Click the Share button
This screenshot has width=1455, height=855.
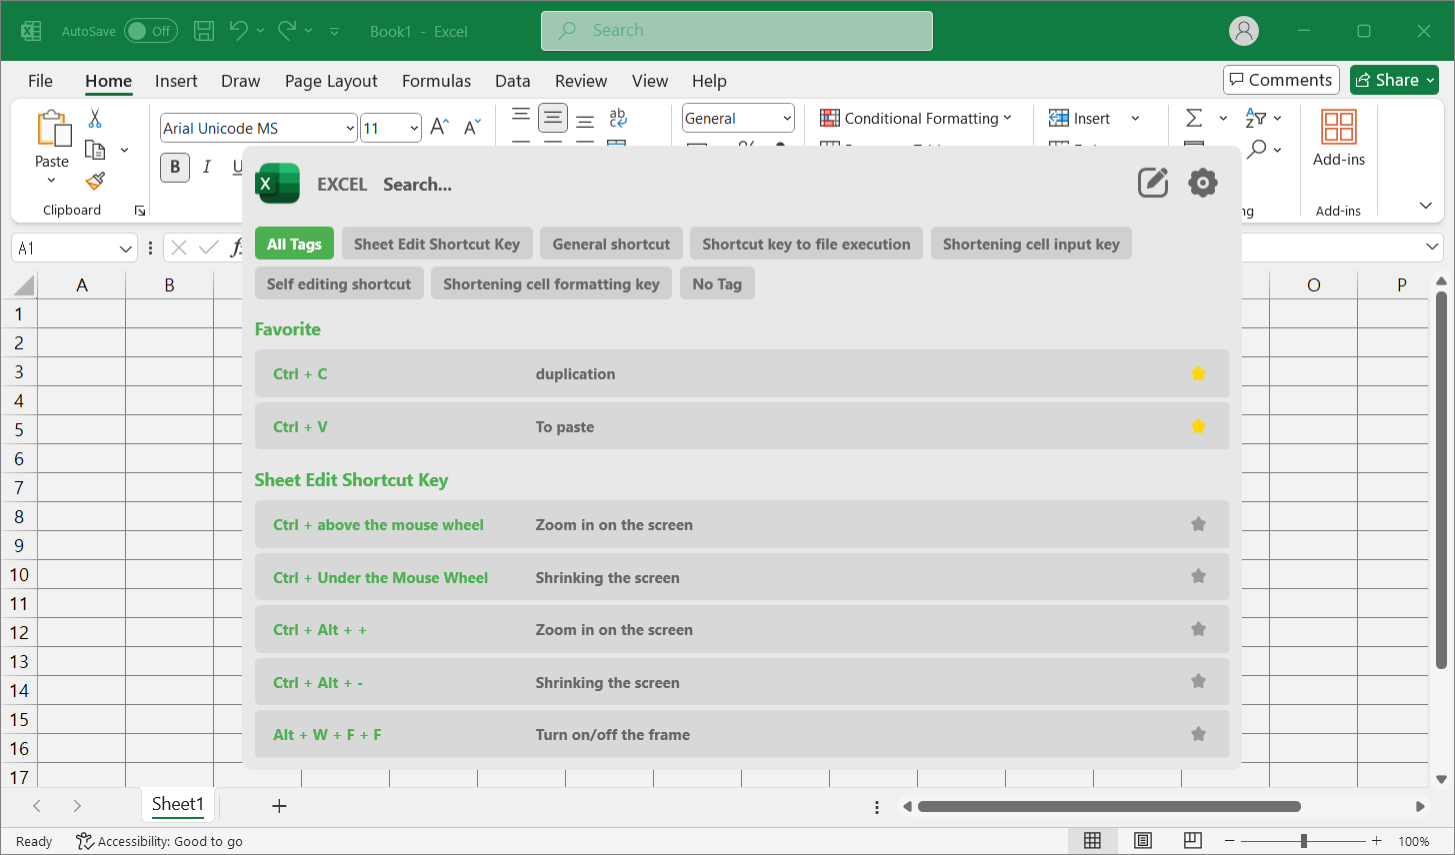click(x=1394, y=80)
